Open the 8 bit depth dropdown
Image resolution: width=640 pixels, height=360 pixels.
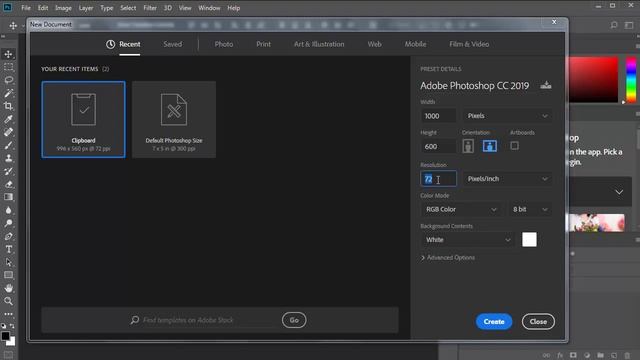pos(530,209)
